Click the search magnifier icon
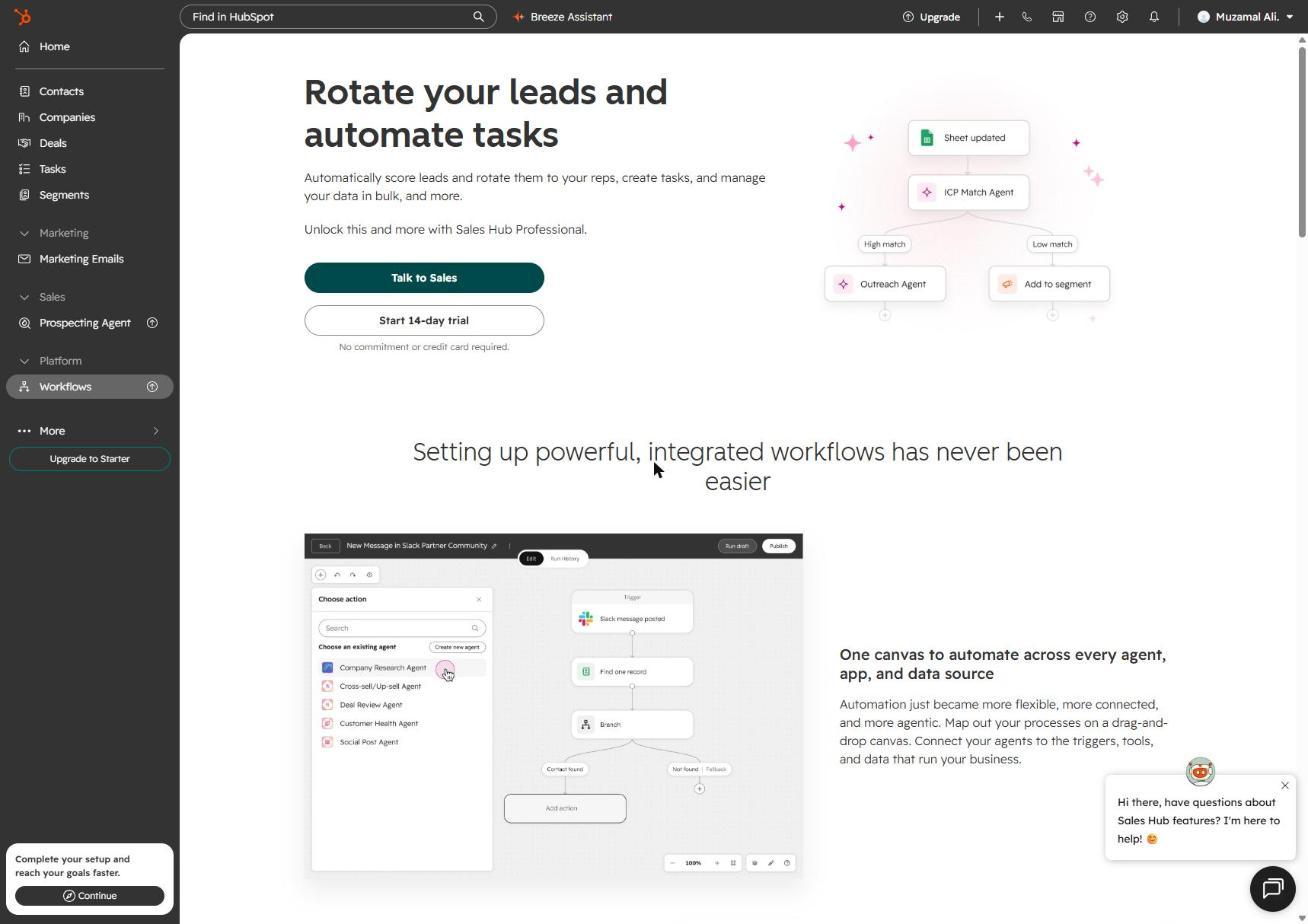Viewport: 1308px width, 924px height. coord(478,17)
